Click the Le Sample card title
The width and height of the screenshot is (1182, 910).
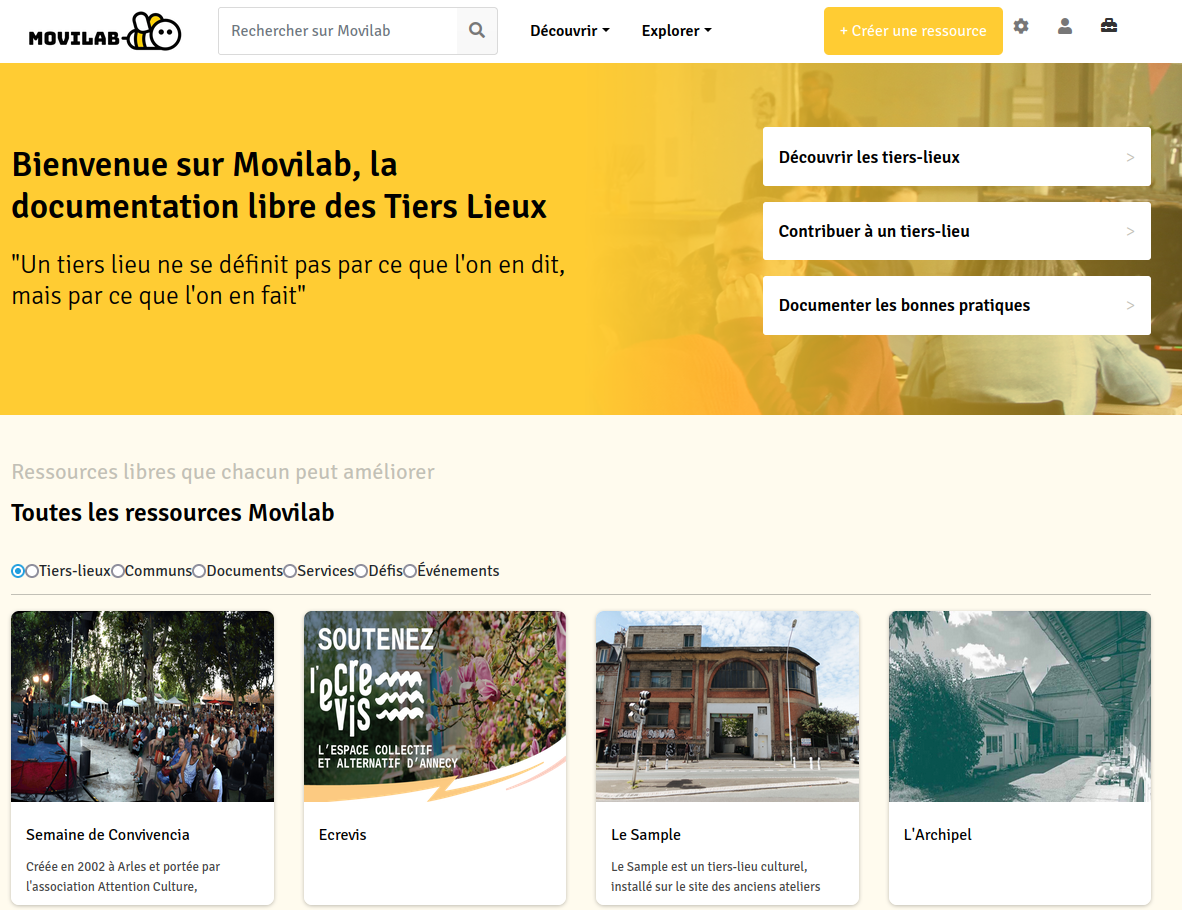coord(646,835)
